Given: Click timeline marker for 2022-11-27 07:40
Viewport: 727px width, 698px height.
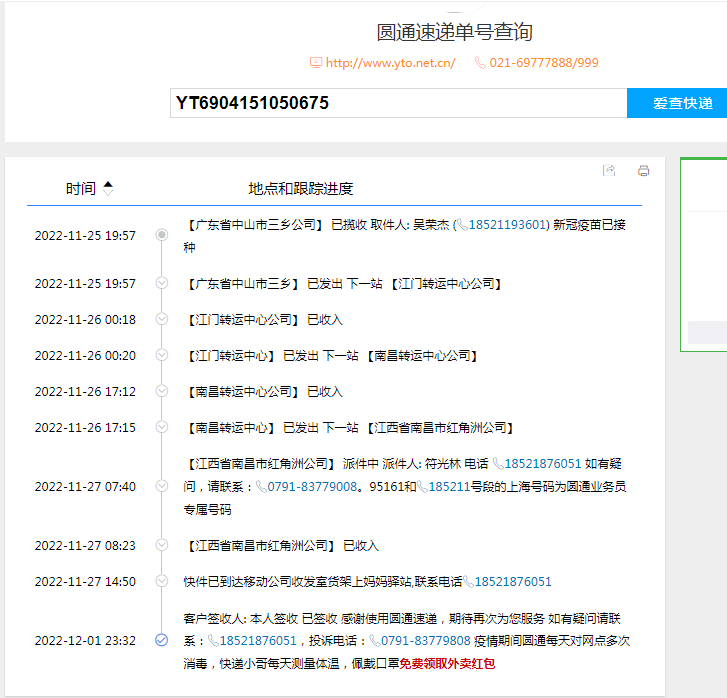Looking at the screenshot, I should tap(161, 486).
